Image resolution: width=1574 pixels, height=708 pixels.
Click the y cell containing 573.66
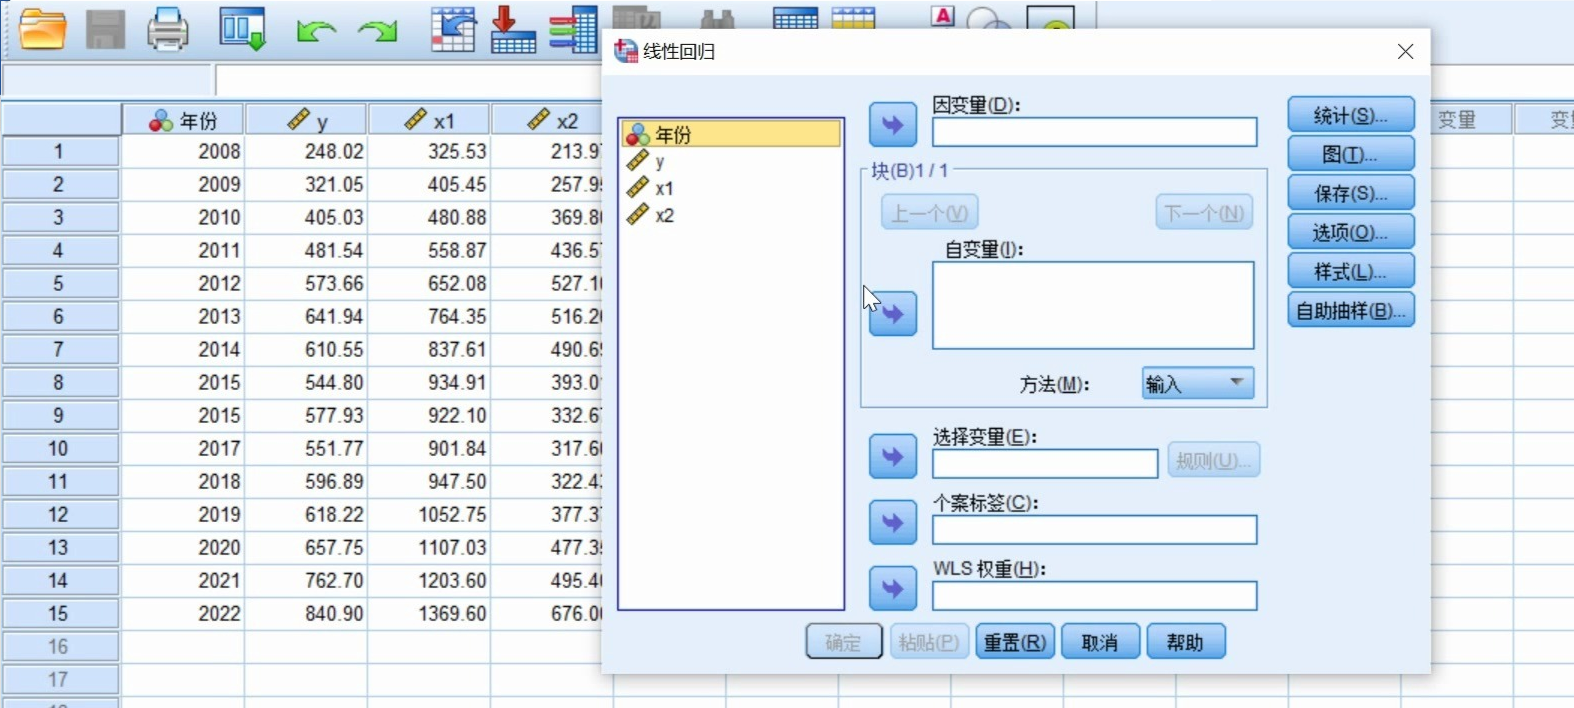(306, 283)
